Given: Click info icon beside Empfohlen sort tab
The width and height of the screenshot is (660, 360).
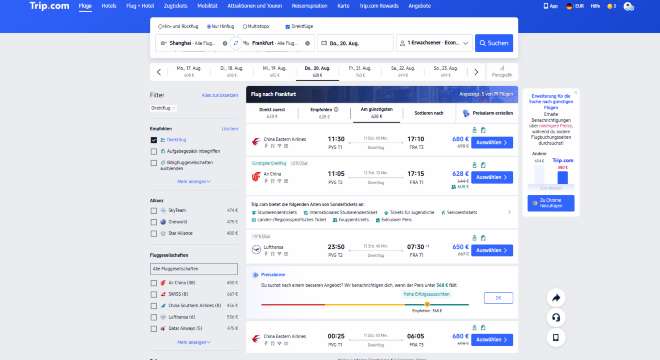Looking at the screenshot, I should coord(336,109).
